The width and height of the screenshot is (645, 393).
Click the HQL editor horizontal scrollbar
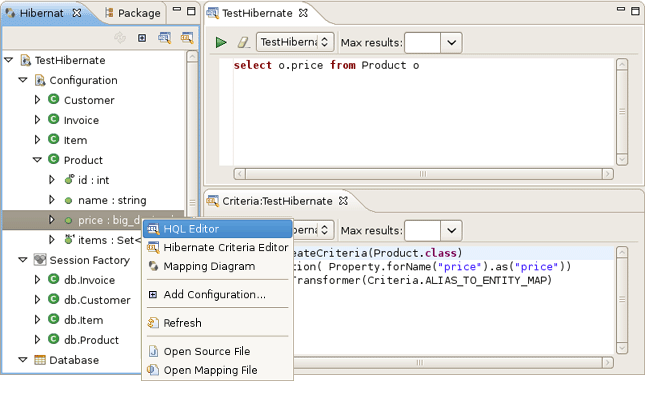423,174
